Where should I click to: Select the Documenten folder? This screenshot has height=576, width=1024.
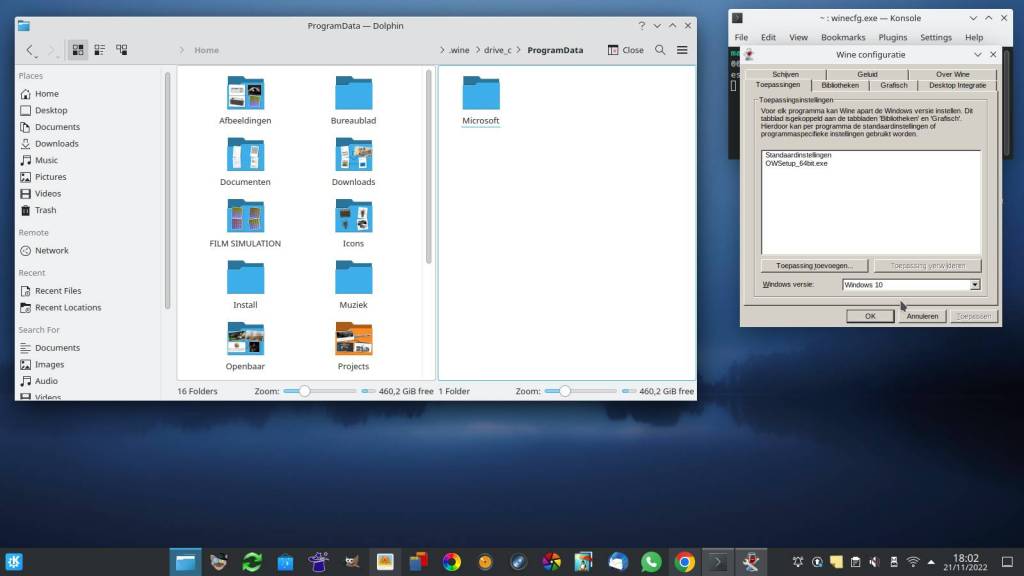(x=245, y=161)
